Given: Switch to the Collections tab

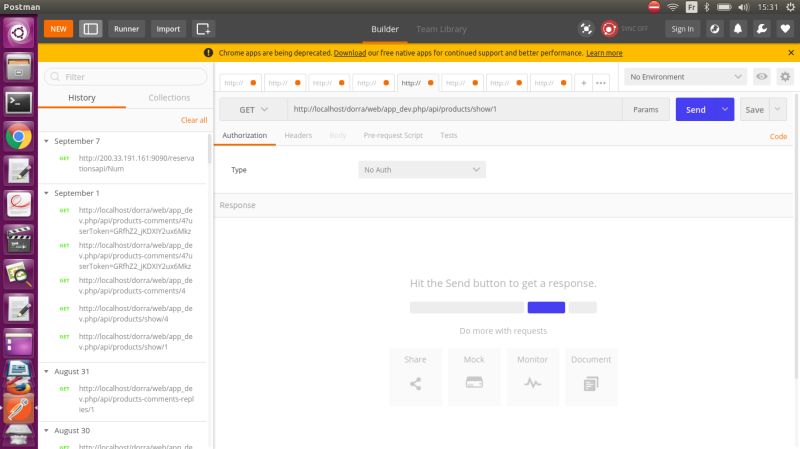Looking at the screenshot, I should pyautogui.click(x=169, y=97).
